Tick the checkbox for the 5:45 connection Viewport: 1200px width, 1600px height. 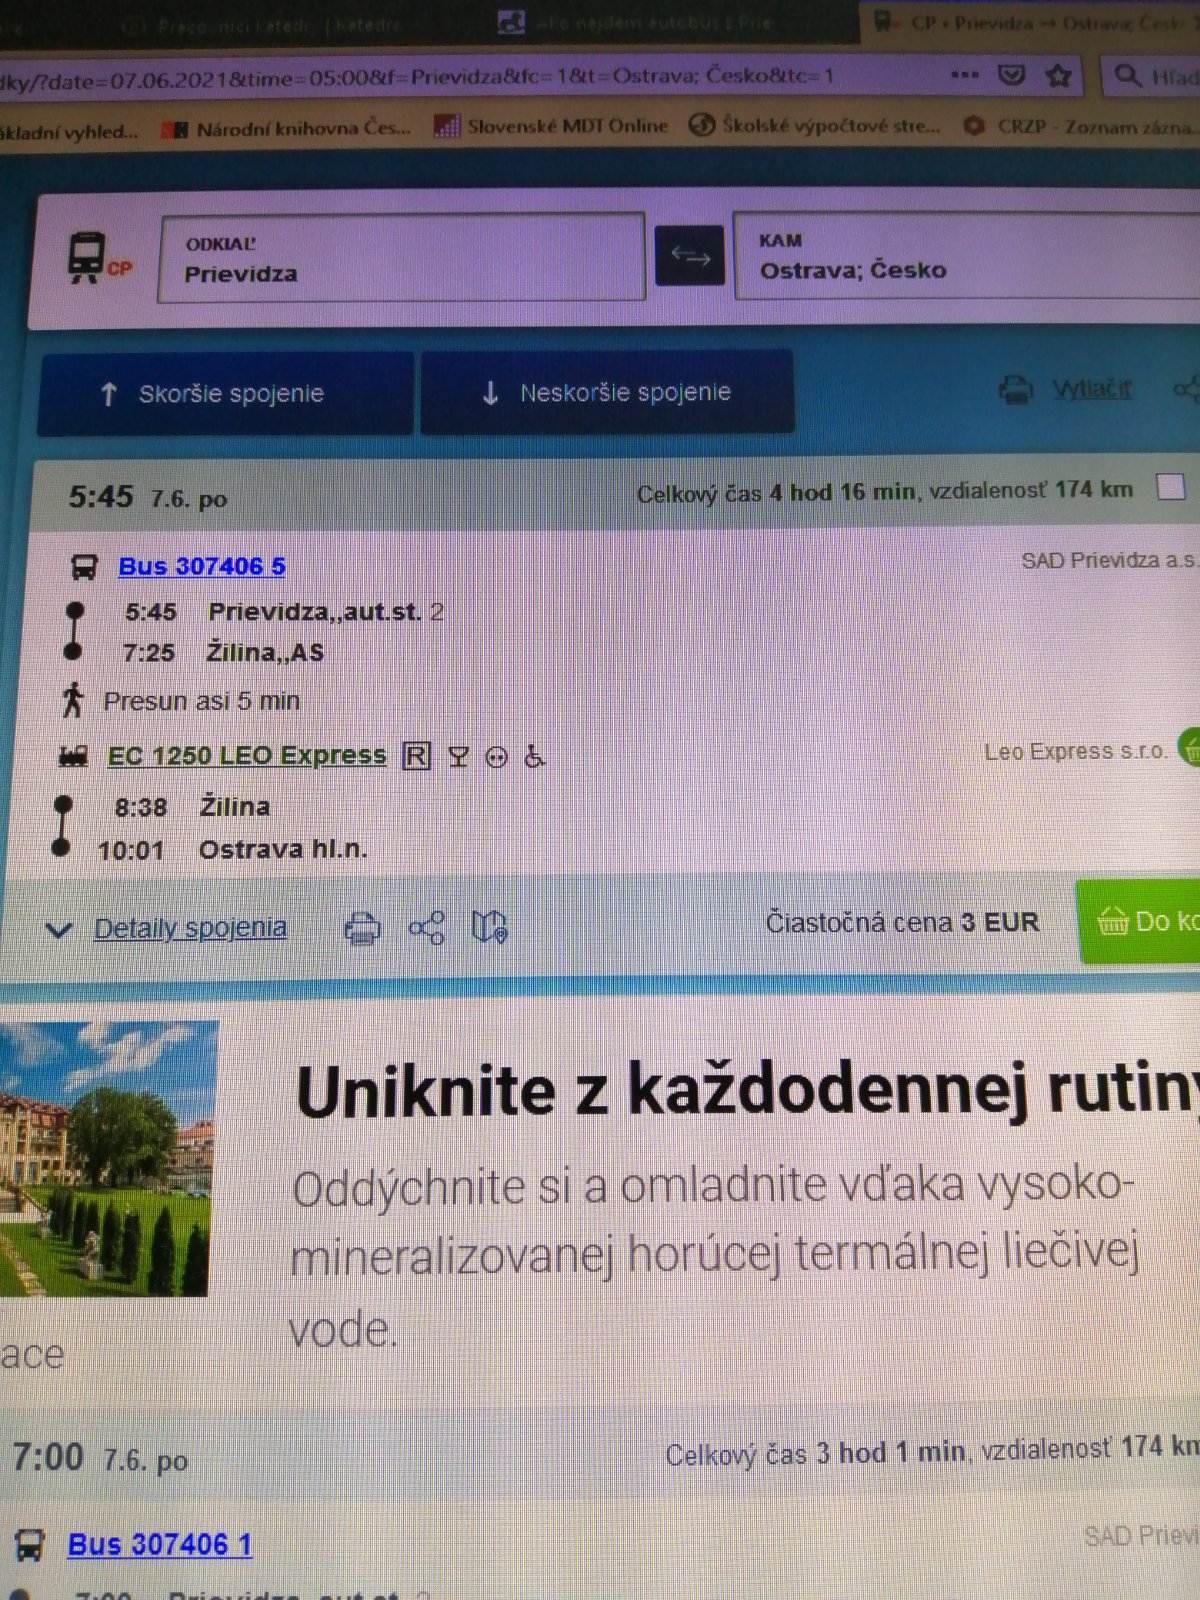pyautogui.click(x=1170, y=488)
